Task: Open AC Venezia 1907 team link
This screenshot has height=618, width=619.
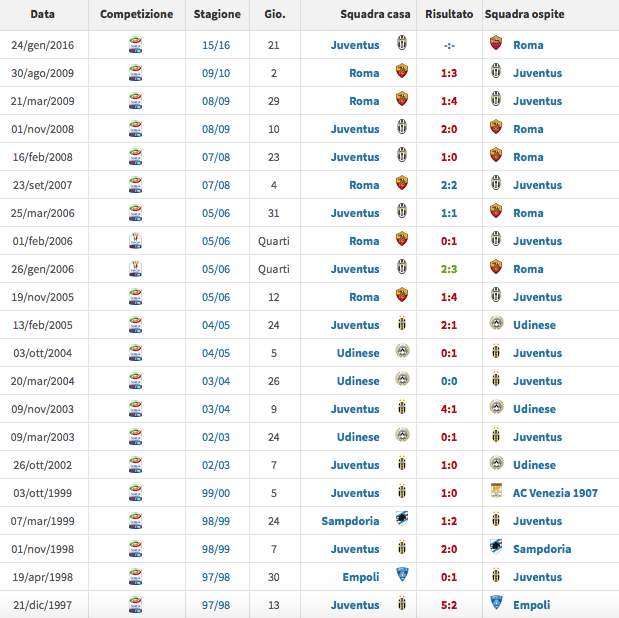Action: point(555,493)
